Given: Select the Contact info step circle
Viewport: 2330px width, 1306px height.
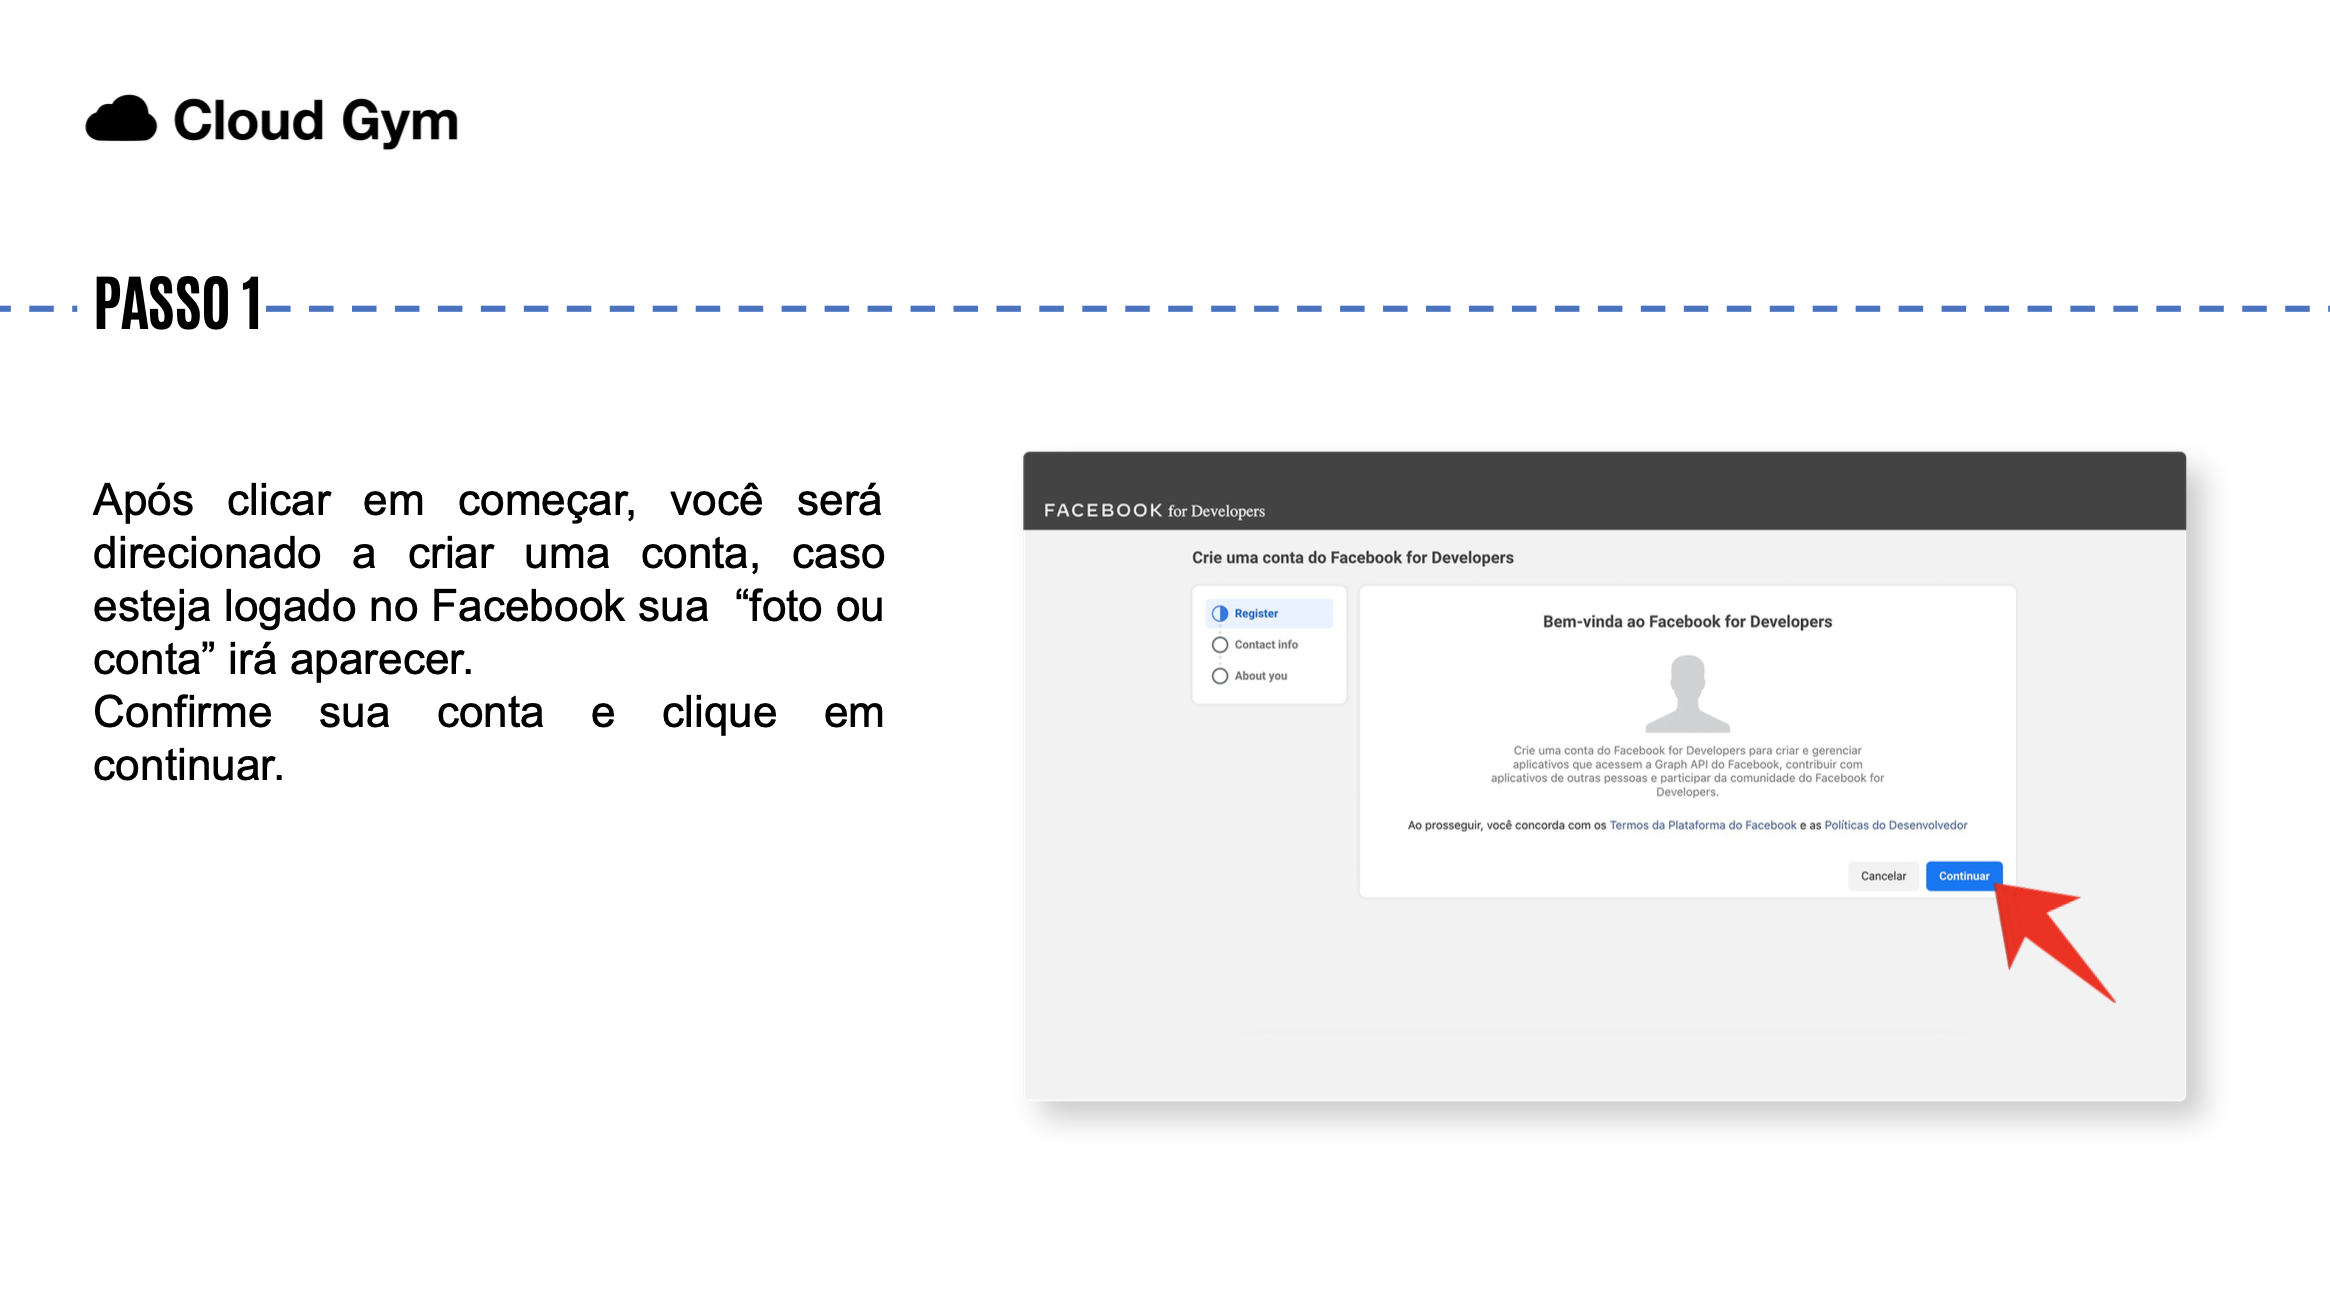Looking at the screenshot, I should click(1220, 645).
